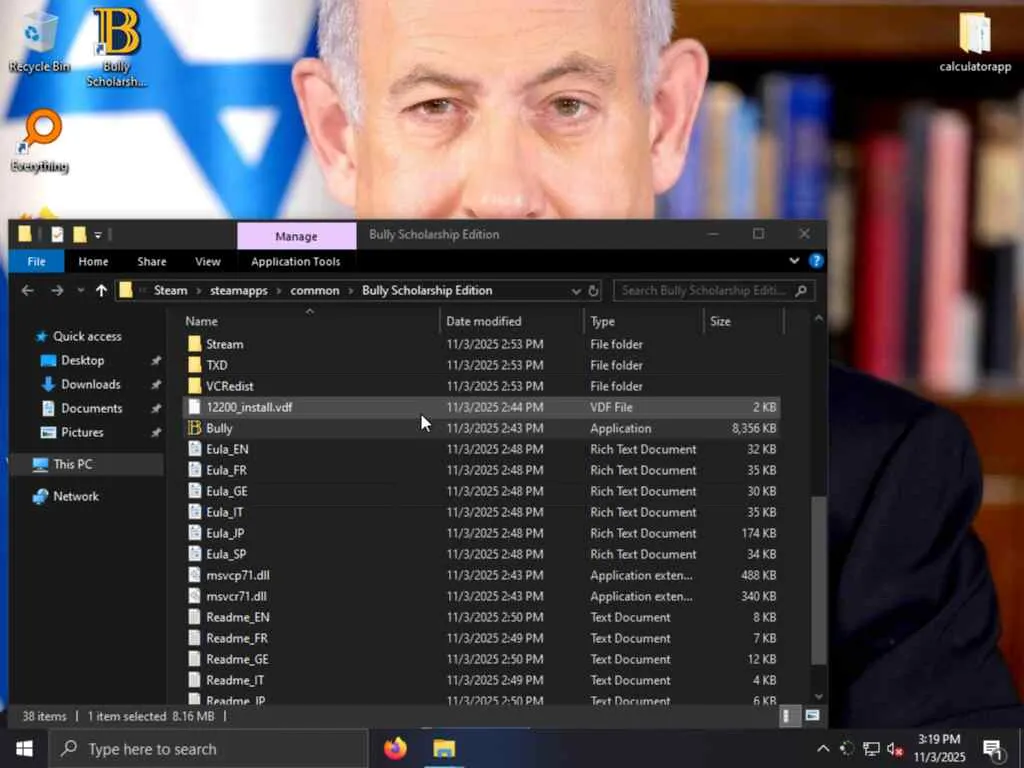Expand chevron after Steam breadcrumb
1024x768 pixels.
(199, 291)
